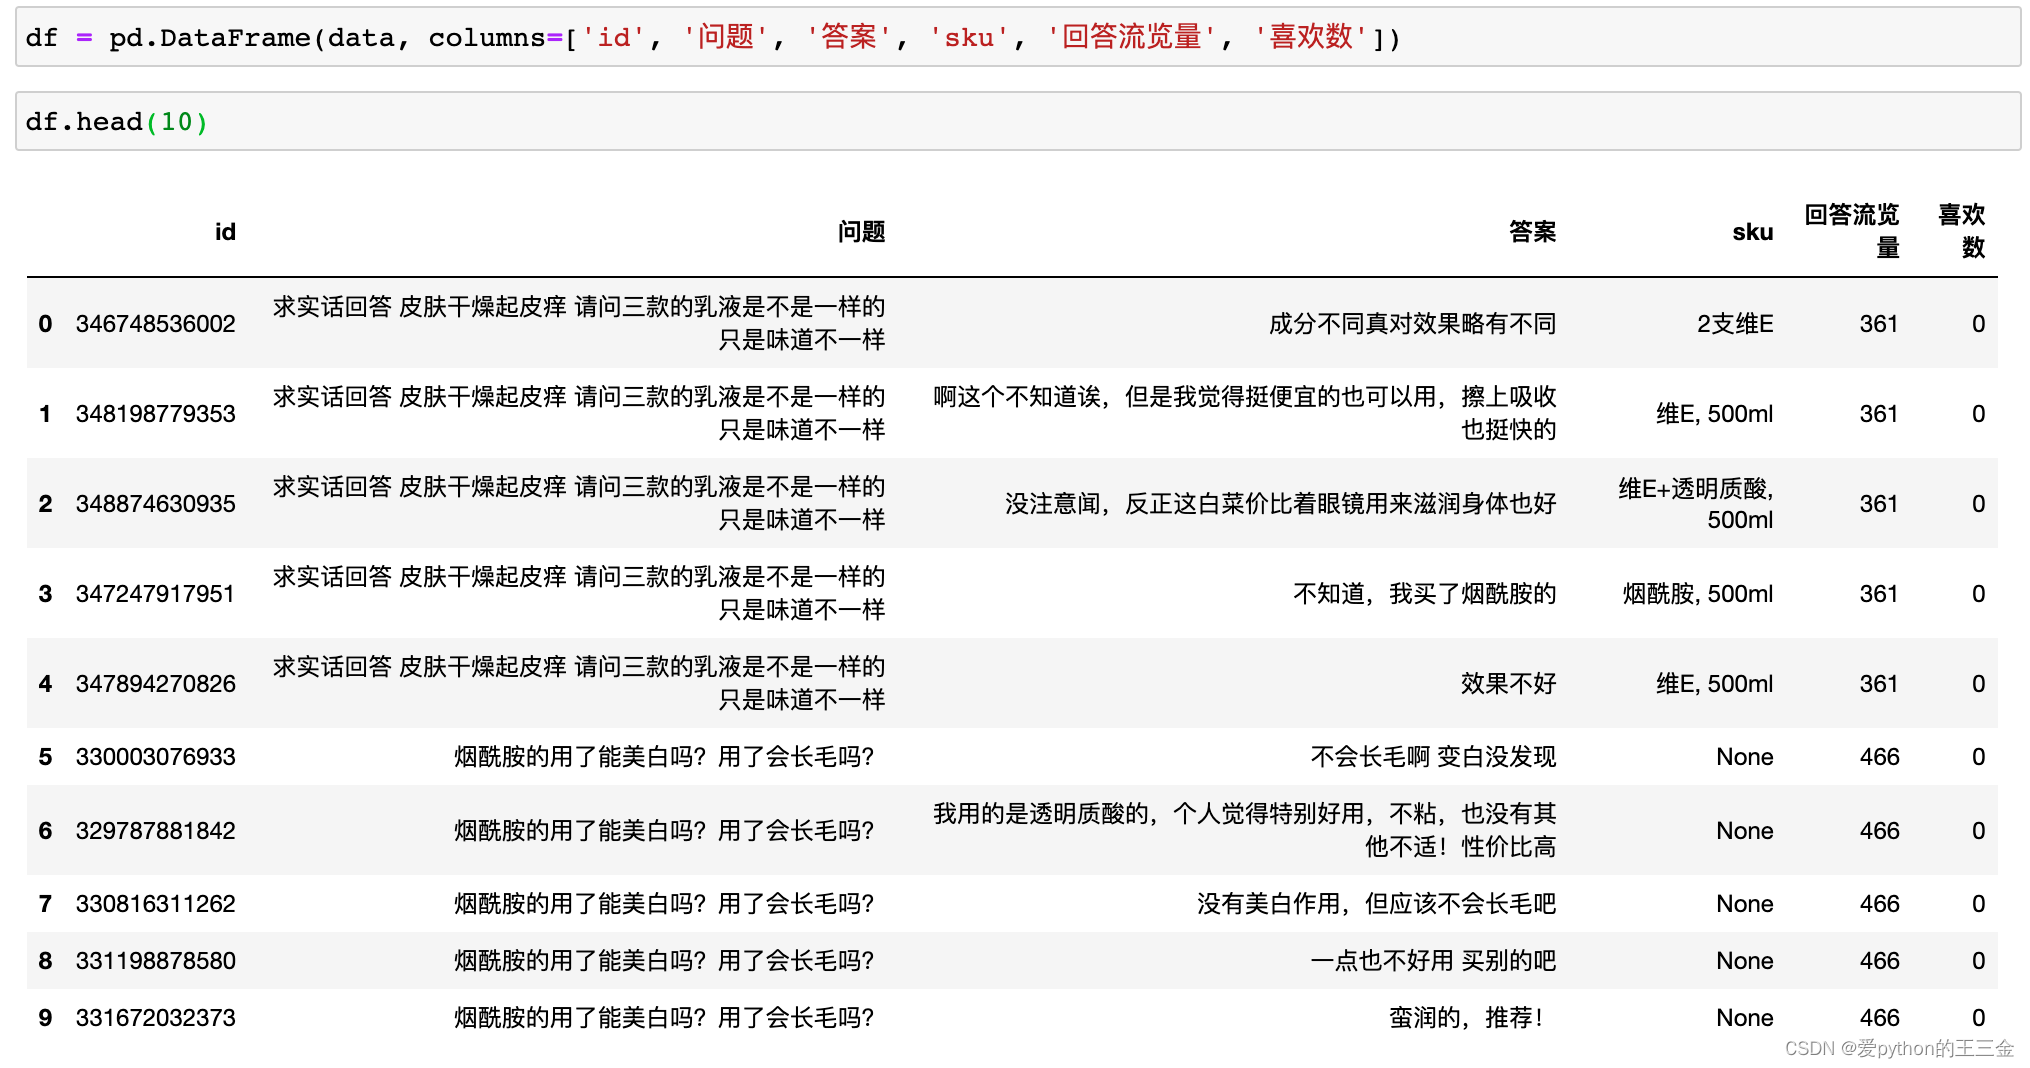Click like count 0 in row 3
The image size is (2030, 1068).
(x=1978, y=594)
